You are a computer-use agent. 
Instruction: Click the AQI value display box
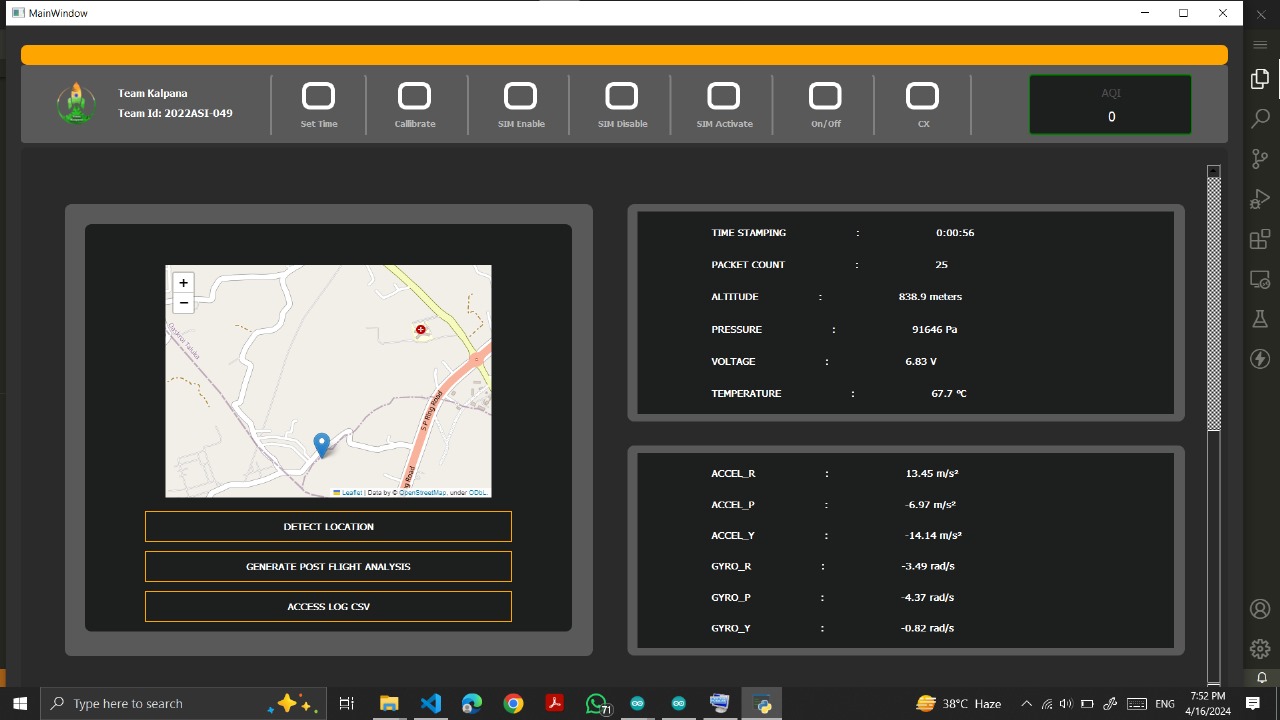click(x=1110, y=105)
